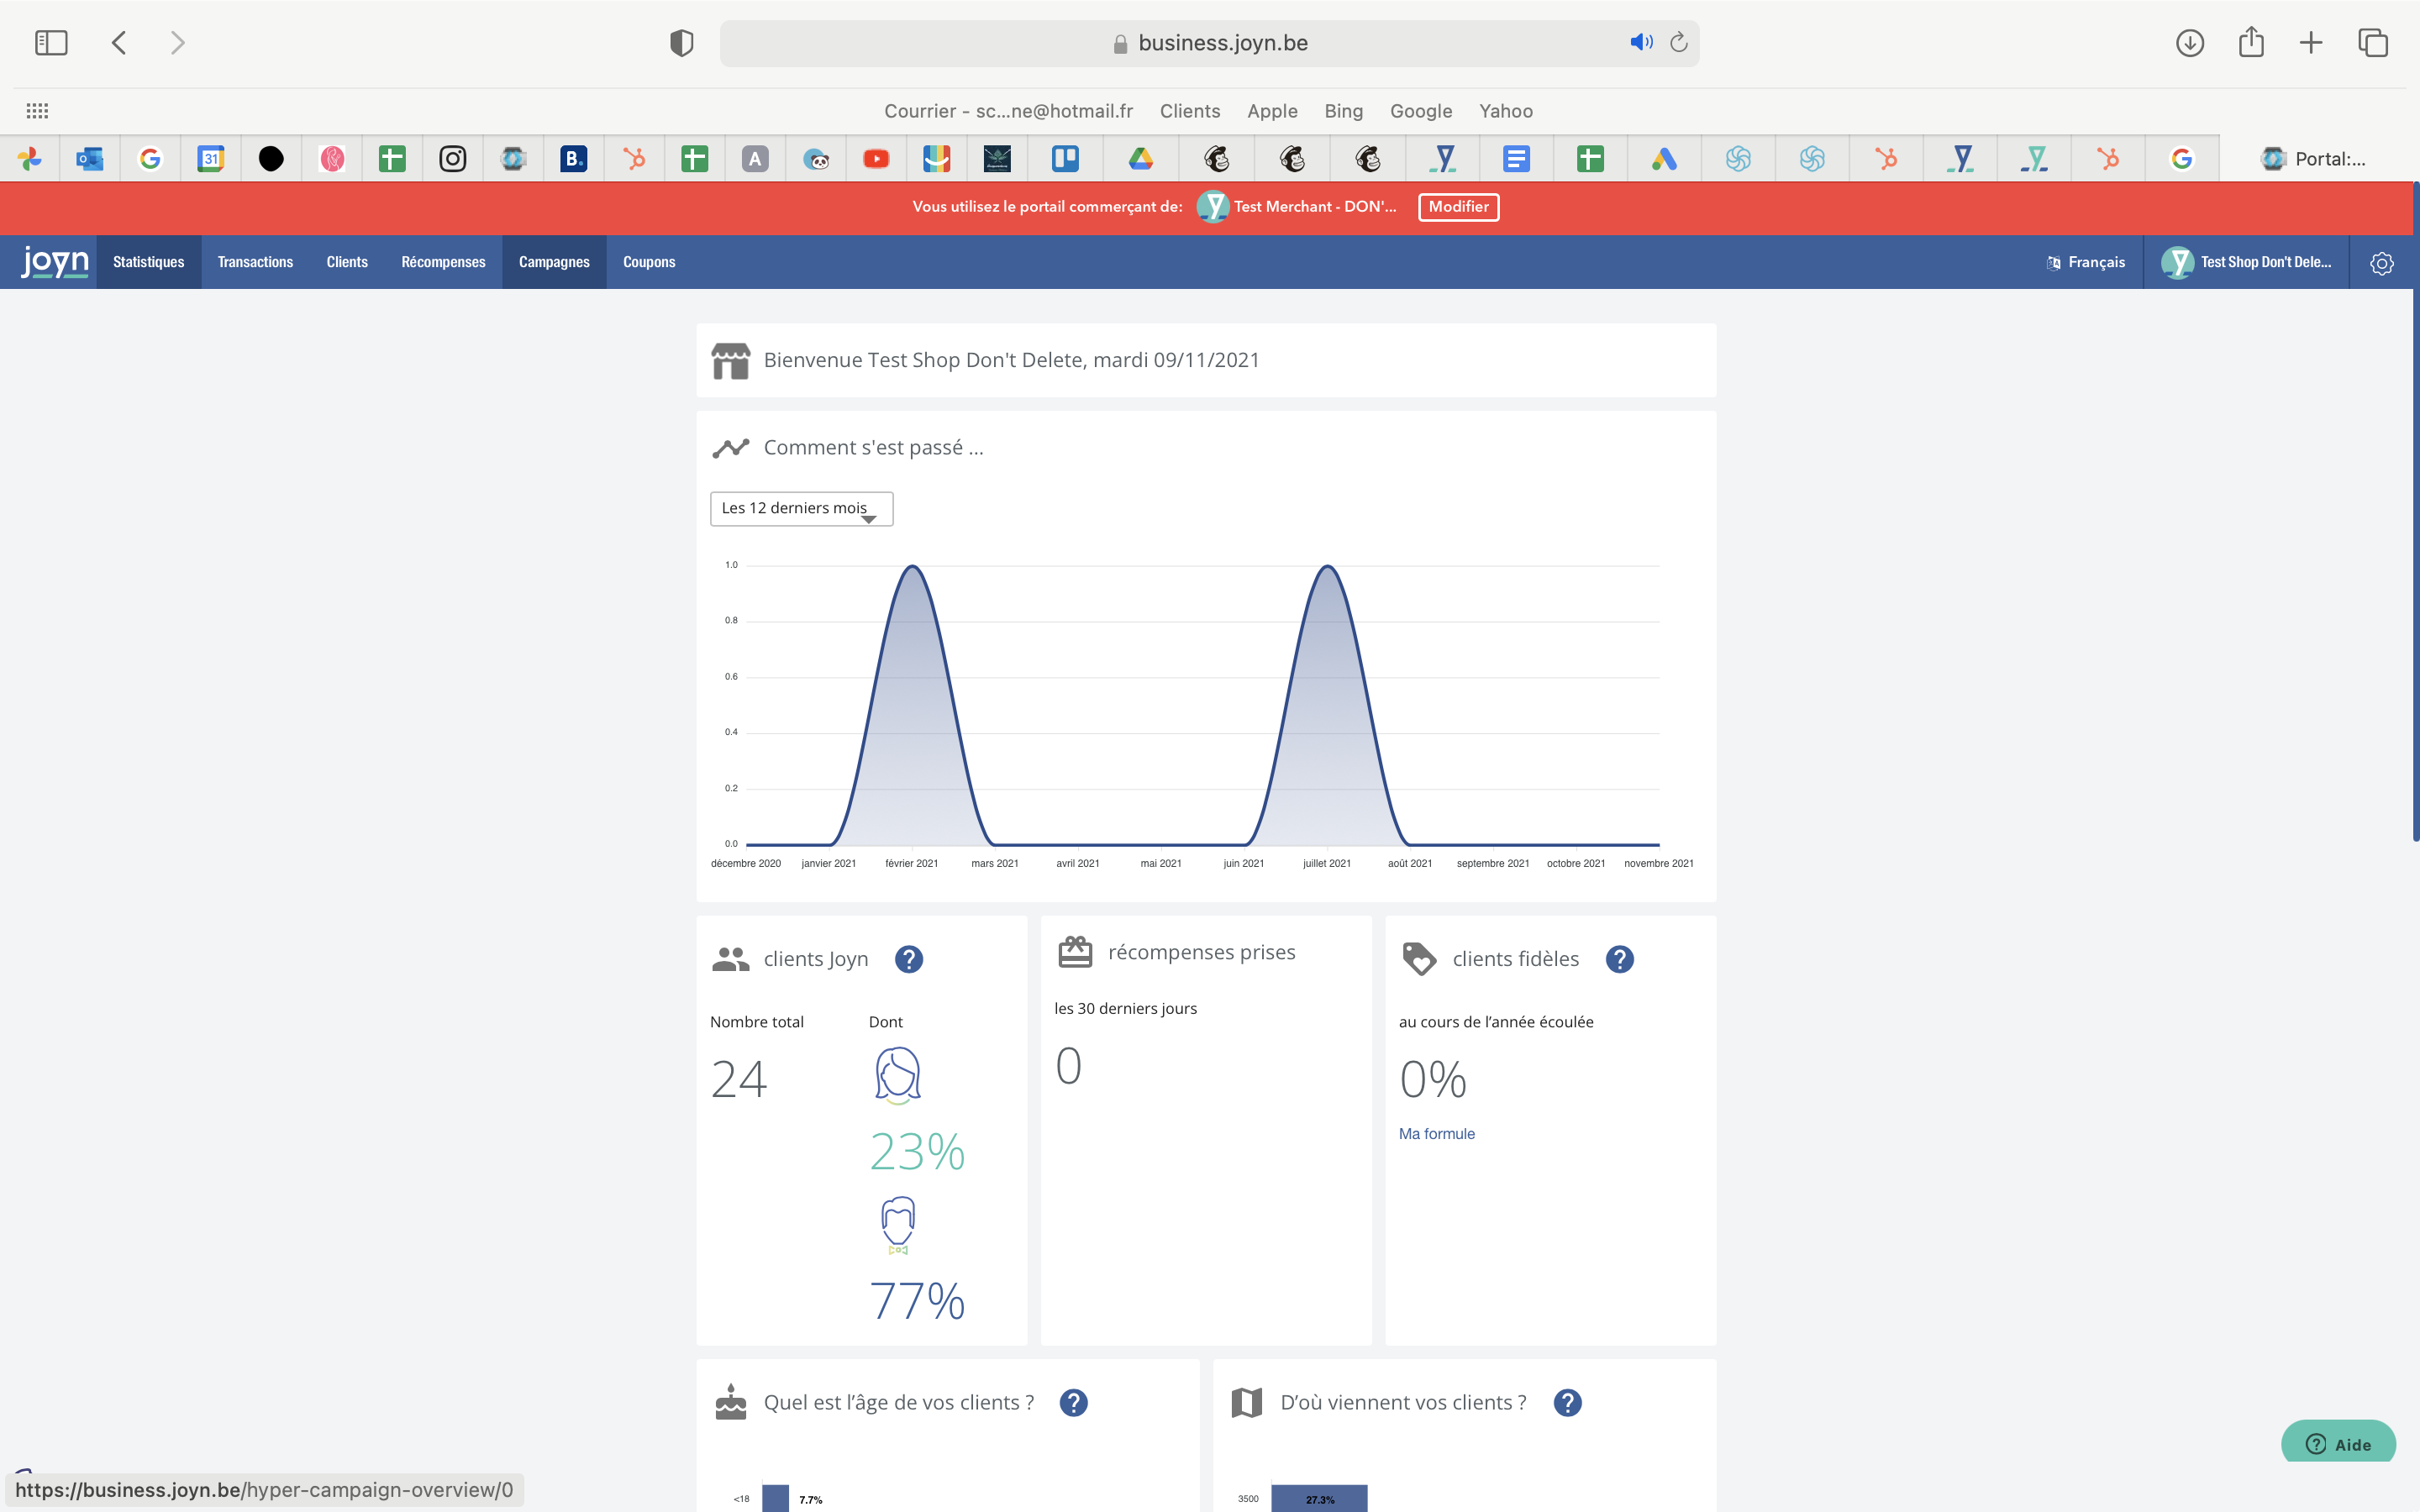
Task: Open the teal Joyn Y pinned tab
Action: tap(2034, 159)
